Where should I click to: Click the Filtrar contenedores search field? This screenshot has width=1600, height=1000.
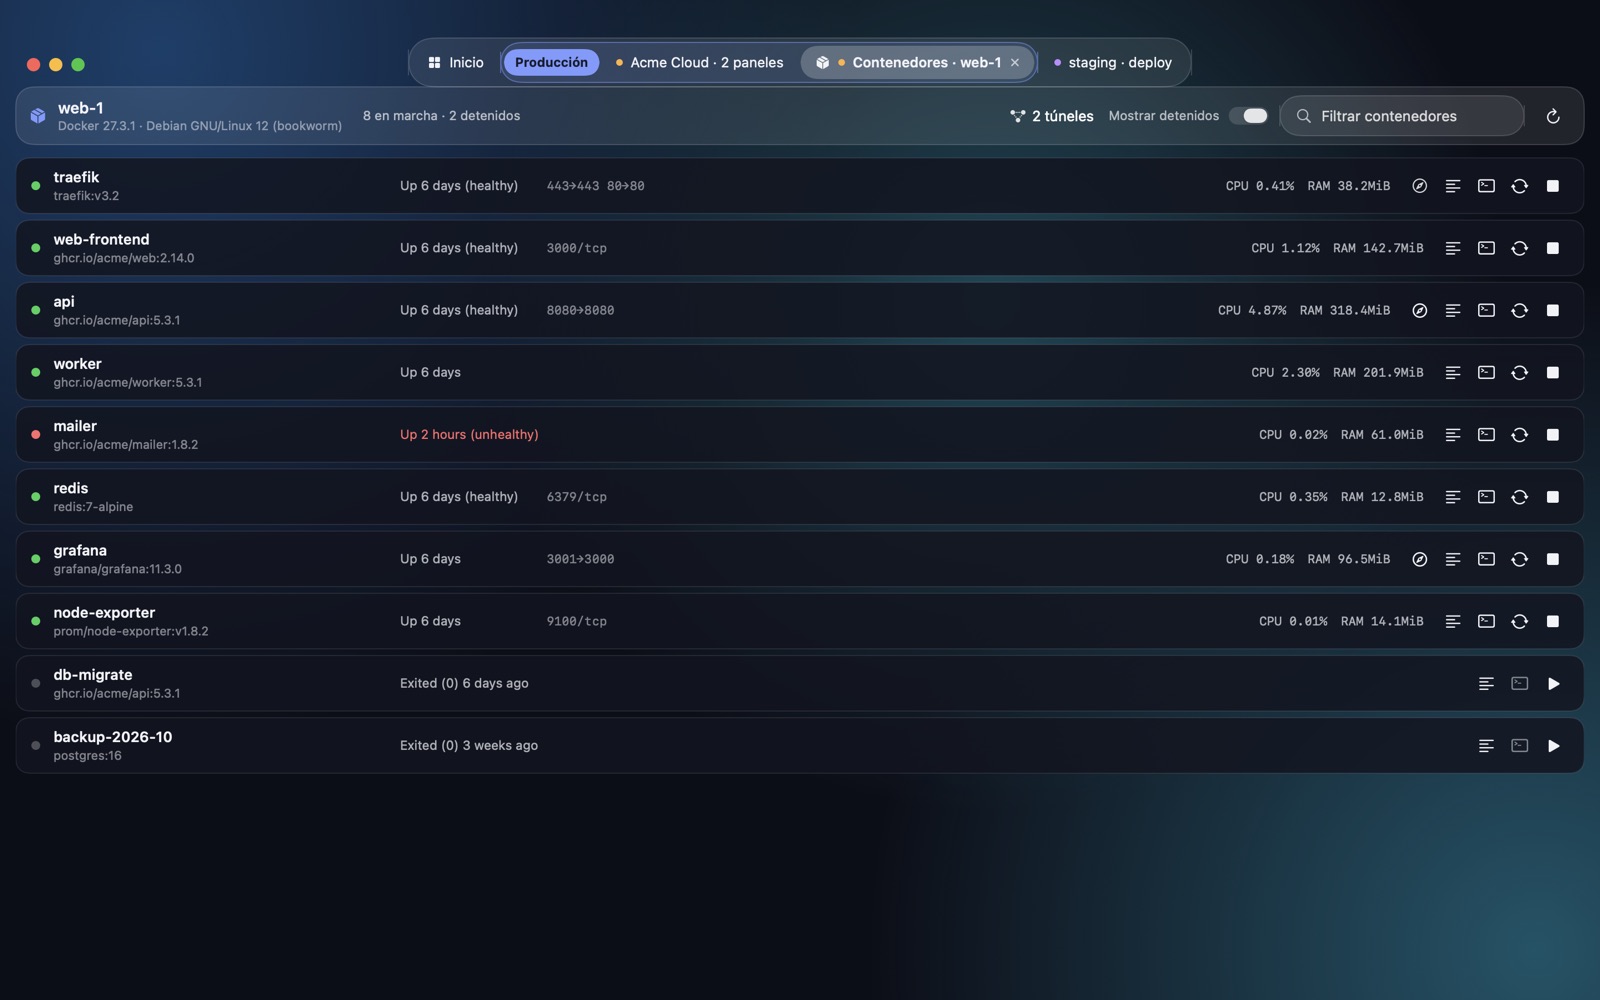(1402, 116)
